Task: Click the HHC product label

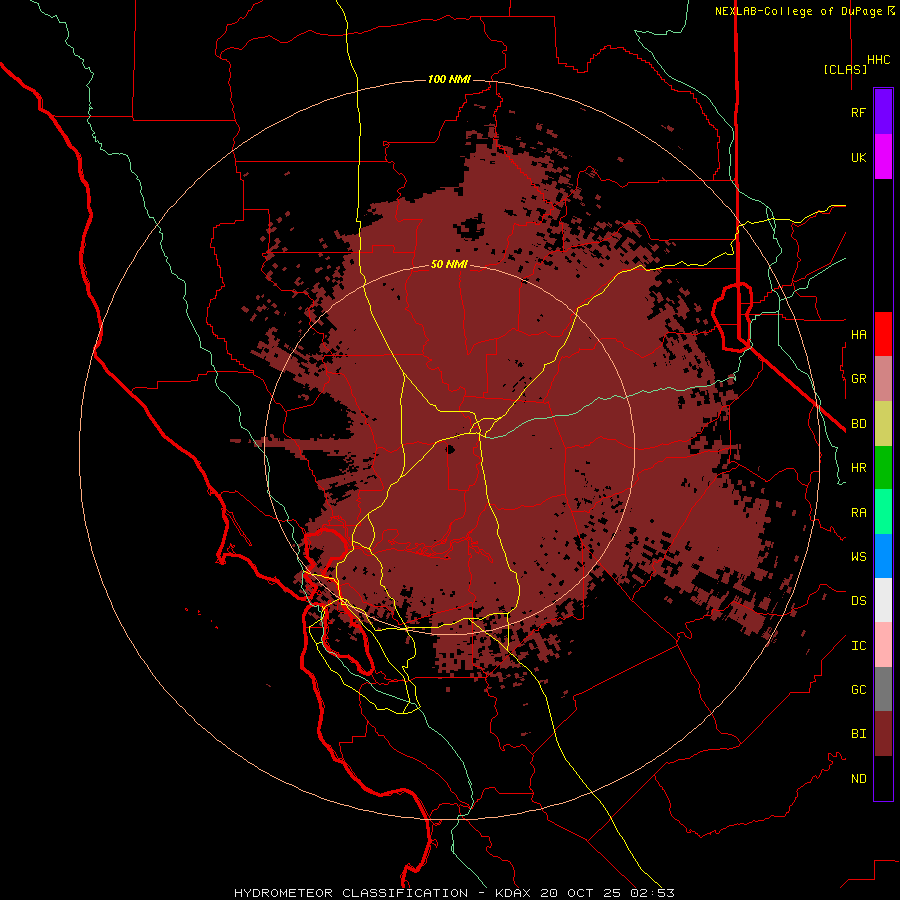Action: (x=879, y=60)
